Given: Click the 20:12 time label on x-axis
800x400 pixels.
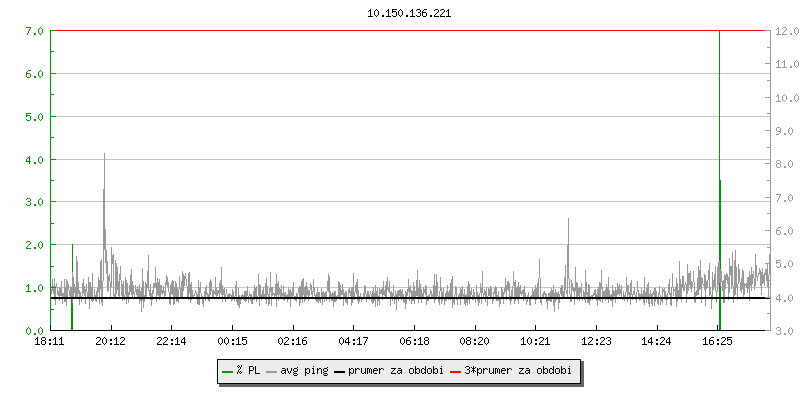Looking at the screenshot, I should pos(111,341).
